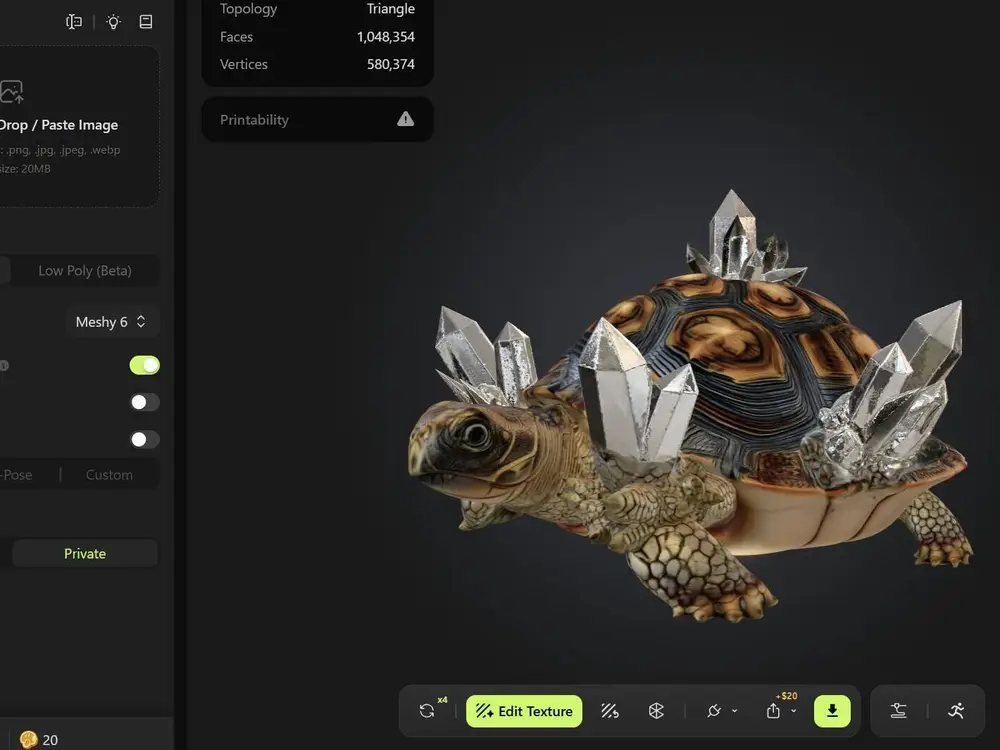Image resolution: width=1000 pixels, height=750 pixels.
Task: Click the Printability warning triangle icon
Action: pos(406,119)
